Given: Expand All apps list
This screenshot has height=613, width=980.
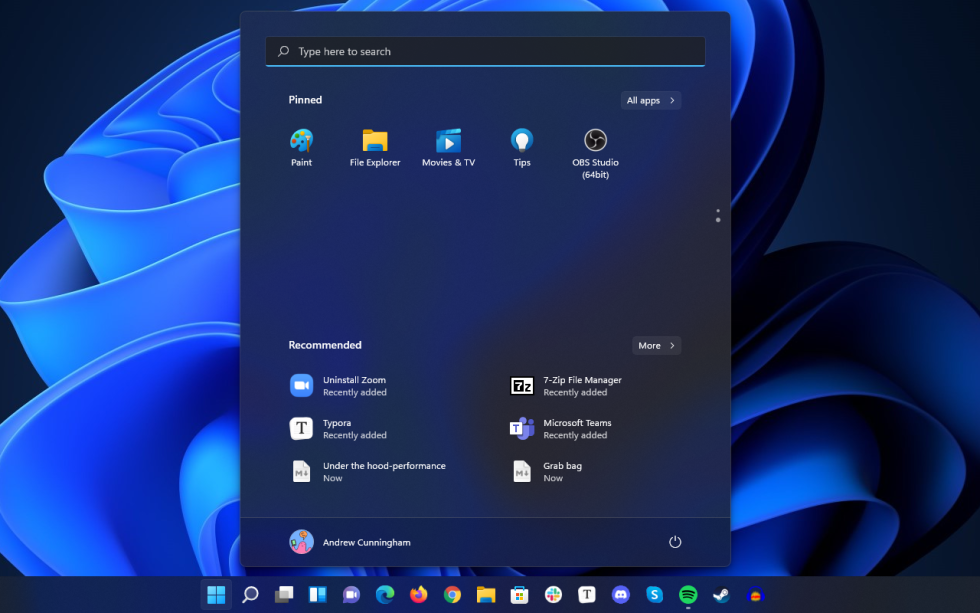Looking at the screenshot, I should pos(651,100).
